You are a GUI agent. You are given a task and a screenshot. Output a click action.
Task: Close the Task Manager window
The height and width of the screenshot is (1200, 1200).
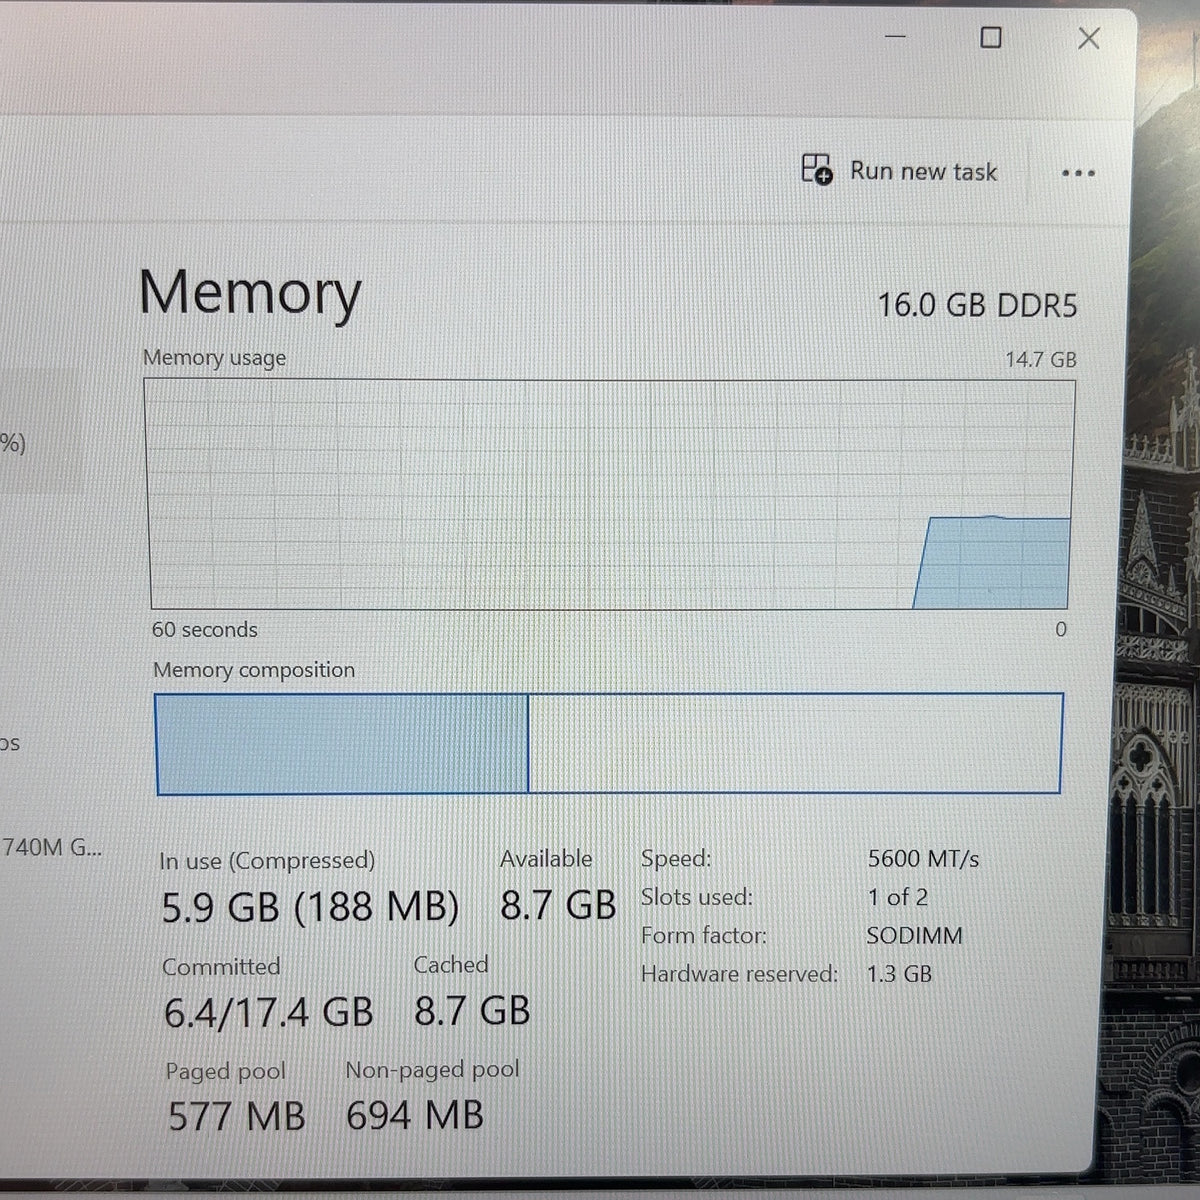[x=1088, y=38]
